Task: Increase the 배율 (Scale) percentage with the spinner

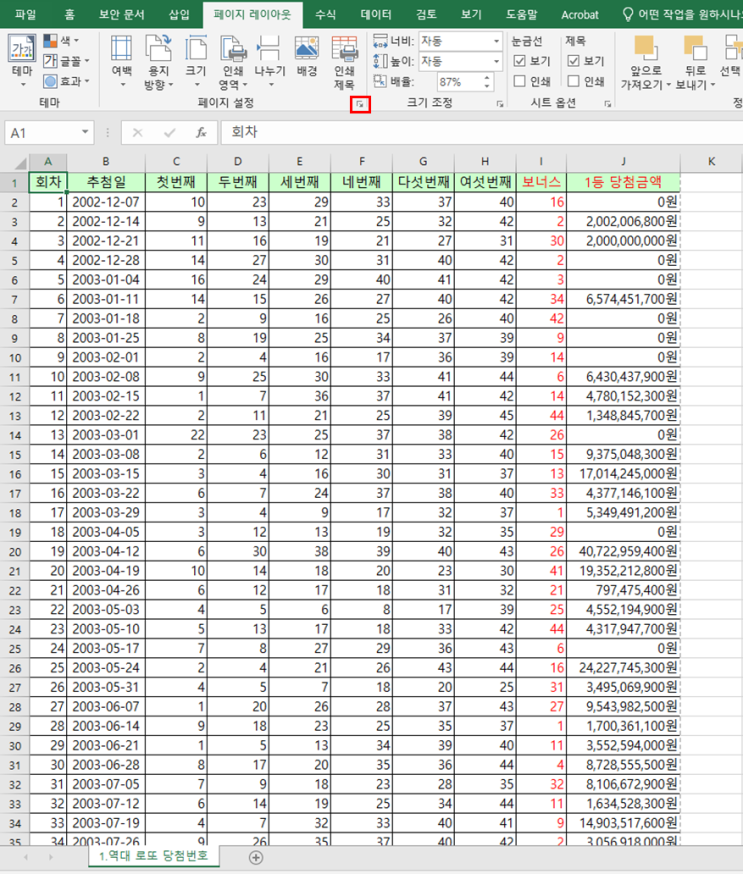Action: point(487,78)
